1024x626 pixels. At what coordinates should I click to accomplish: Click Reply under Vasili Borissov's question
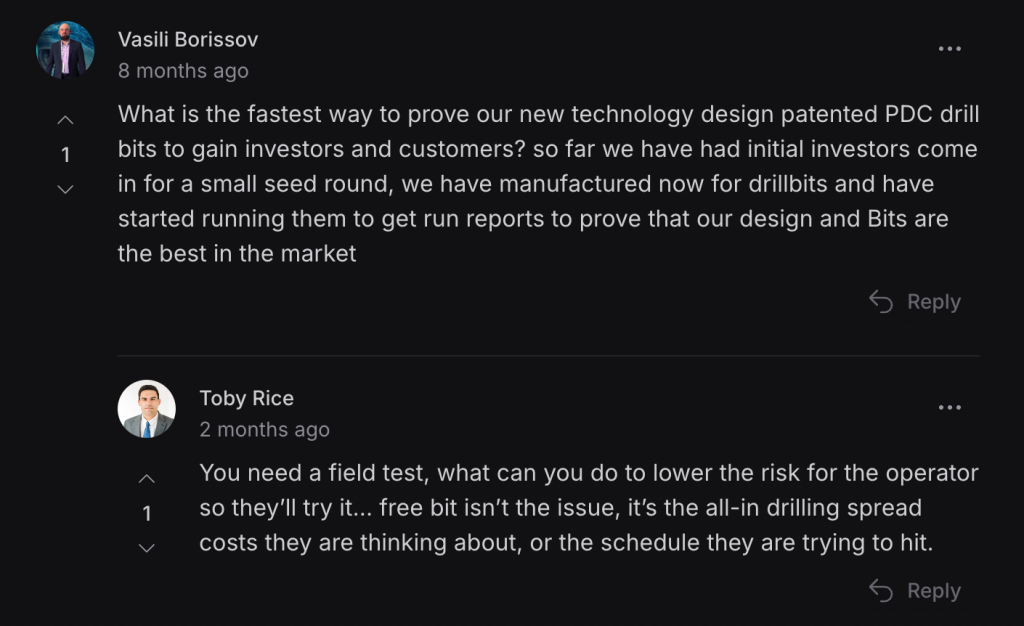[915, 302]
